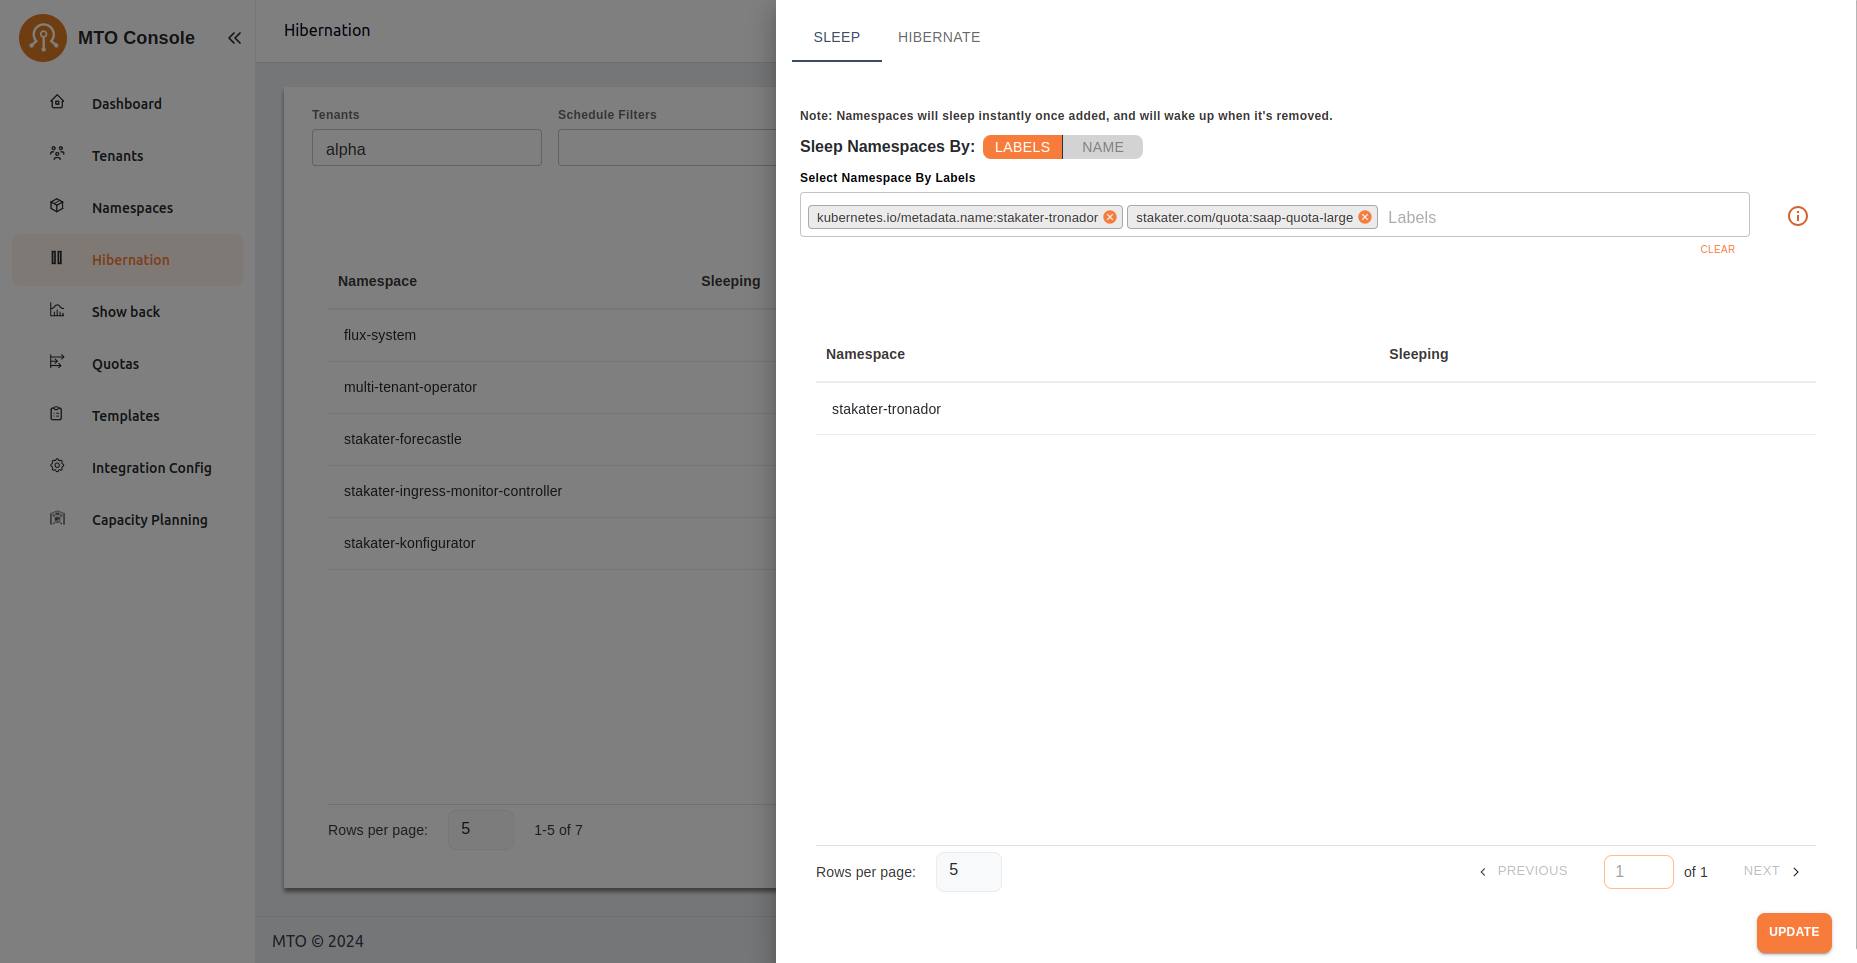Click the info icon beside labels field
Screen dimensions: 1857x963
[1797, 216]
